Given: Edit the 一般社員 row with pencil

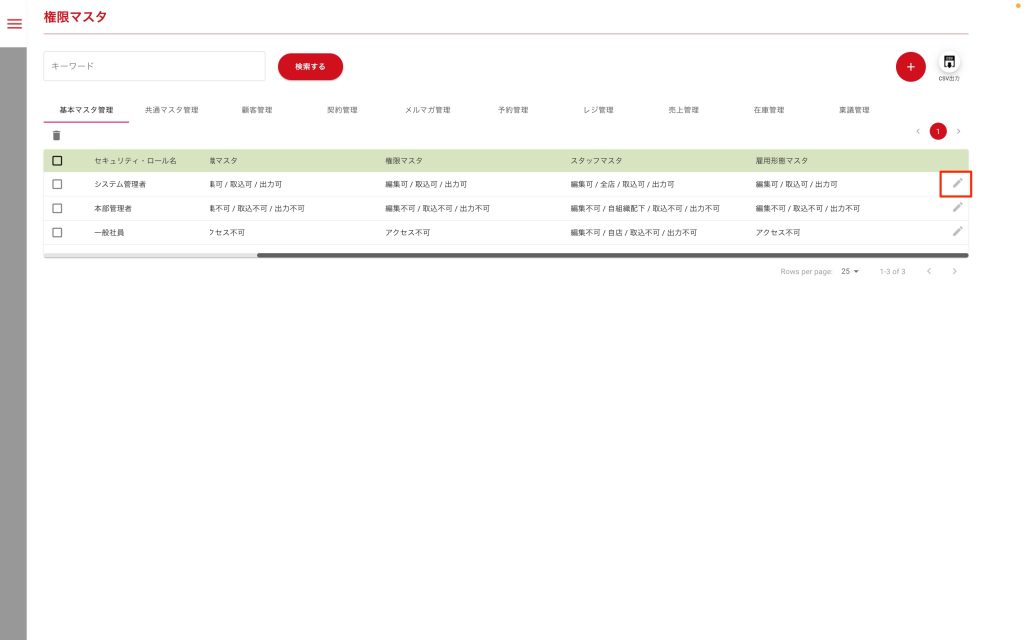Looking at the screenshot, I should click(x=957, y=231).
